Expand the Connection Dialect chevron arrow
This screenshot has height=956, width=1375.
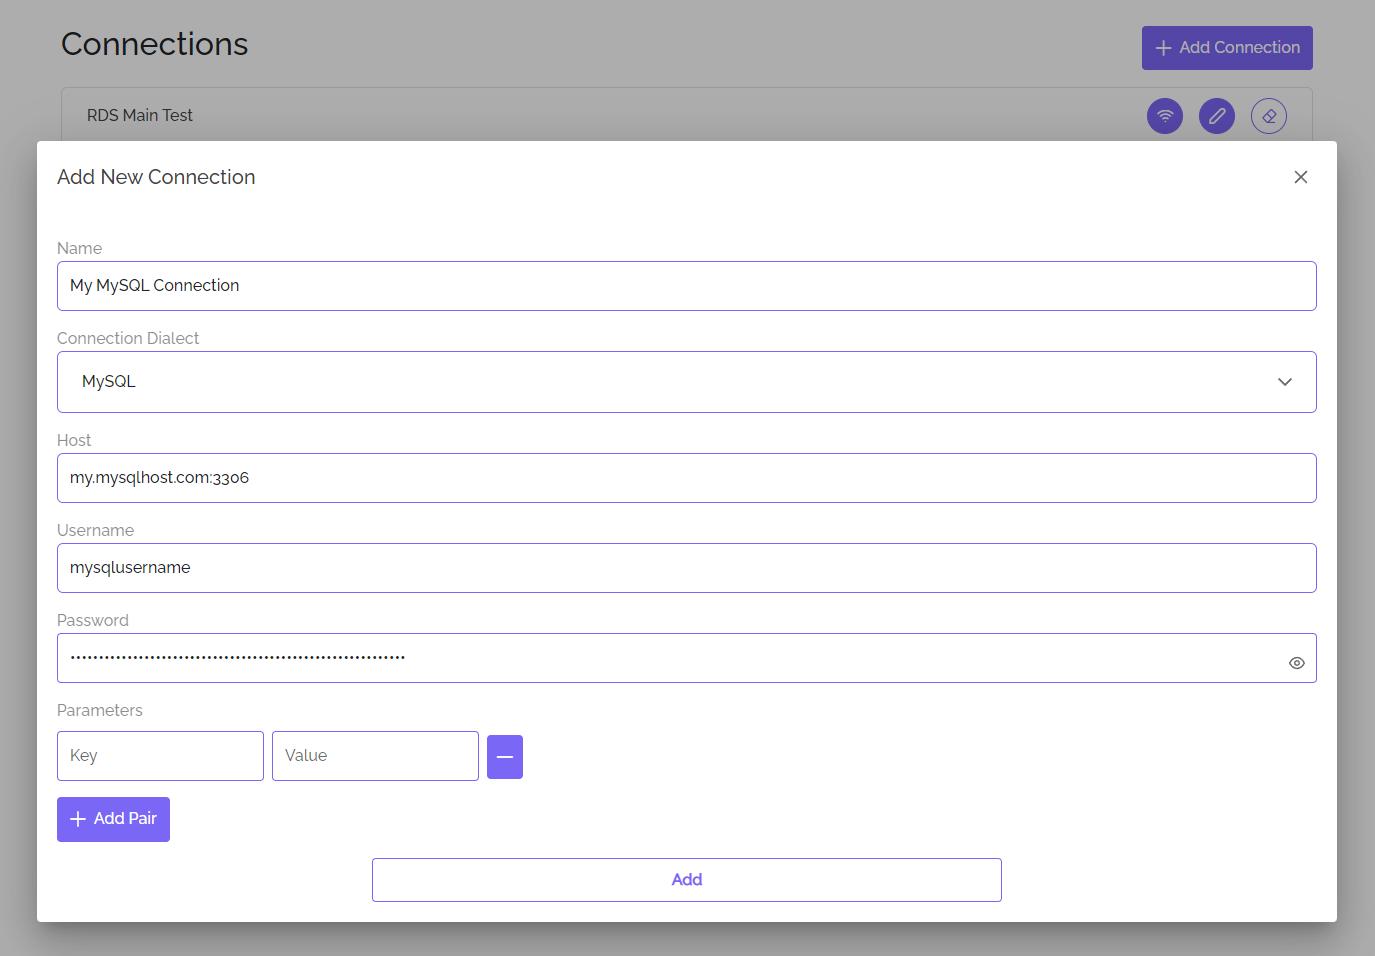click(1284, 382)
